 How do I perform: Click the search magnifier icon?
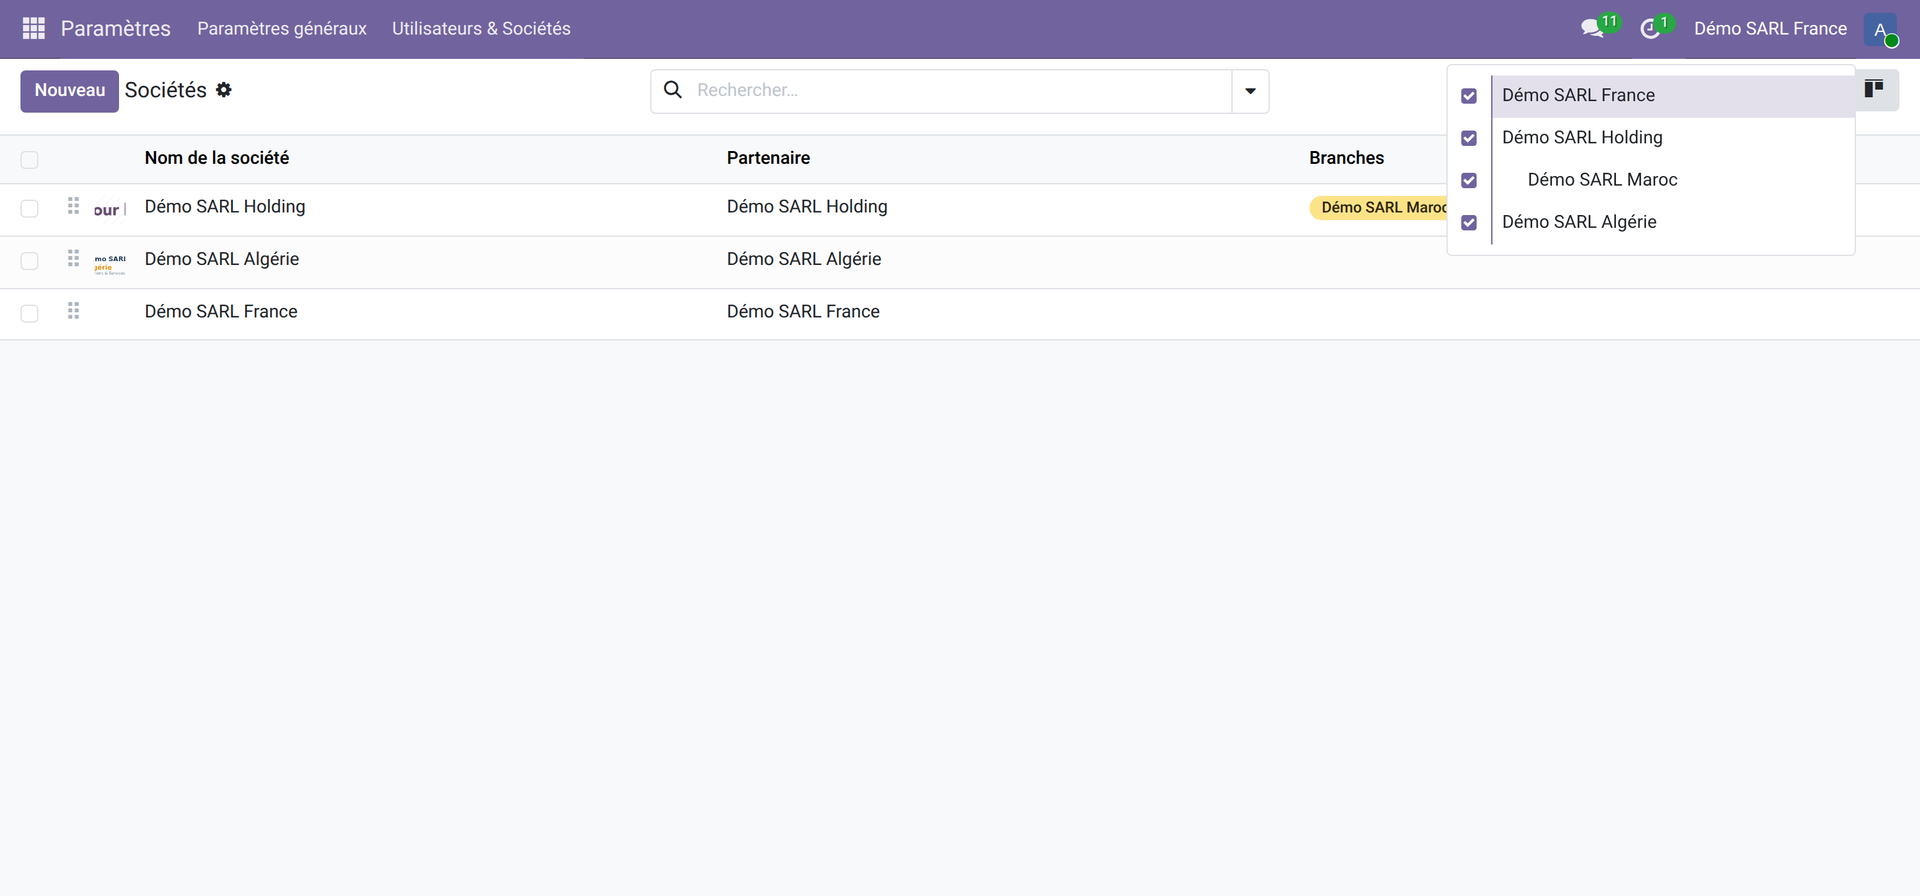click(x=673, y=90)
